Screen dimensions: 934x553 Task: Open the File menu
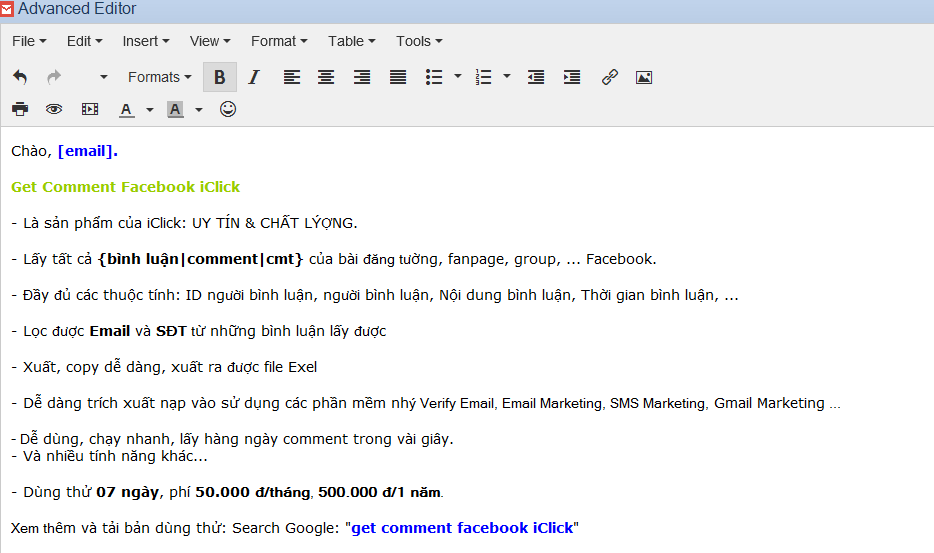point(29,41)
